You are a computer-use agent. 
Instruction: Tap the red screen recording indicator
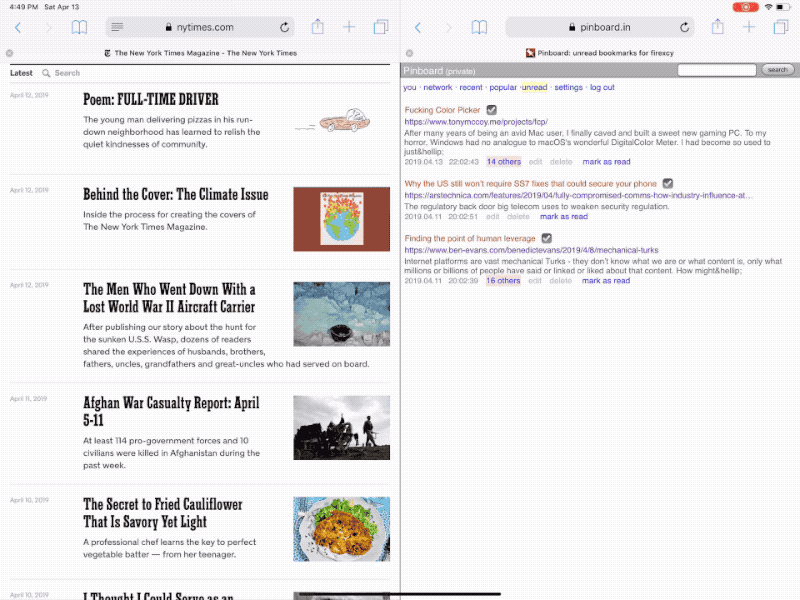(745, 7)
